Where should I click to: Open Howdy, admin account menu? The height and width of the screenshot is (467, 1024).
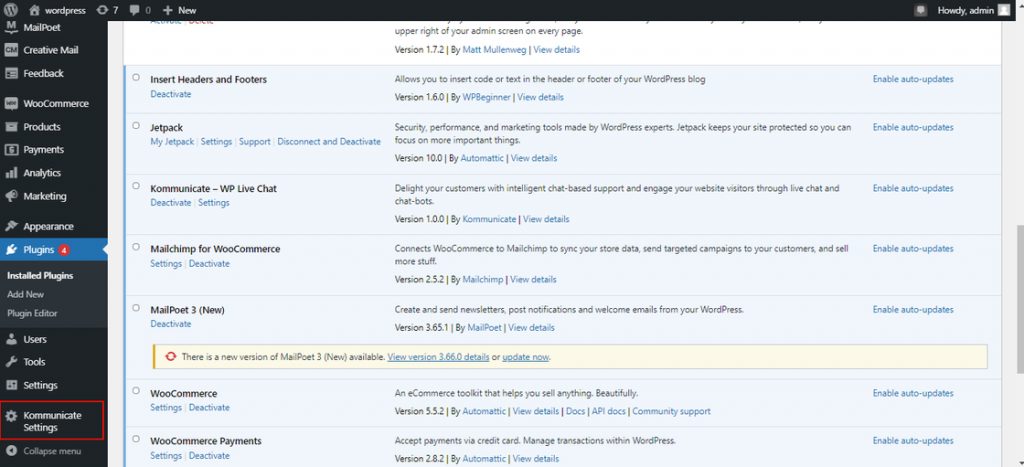coord(973,10)
